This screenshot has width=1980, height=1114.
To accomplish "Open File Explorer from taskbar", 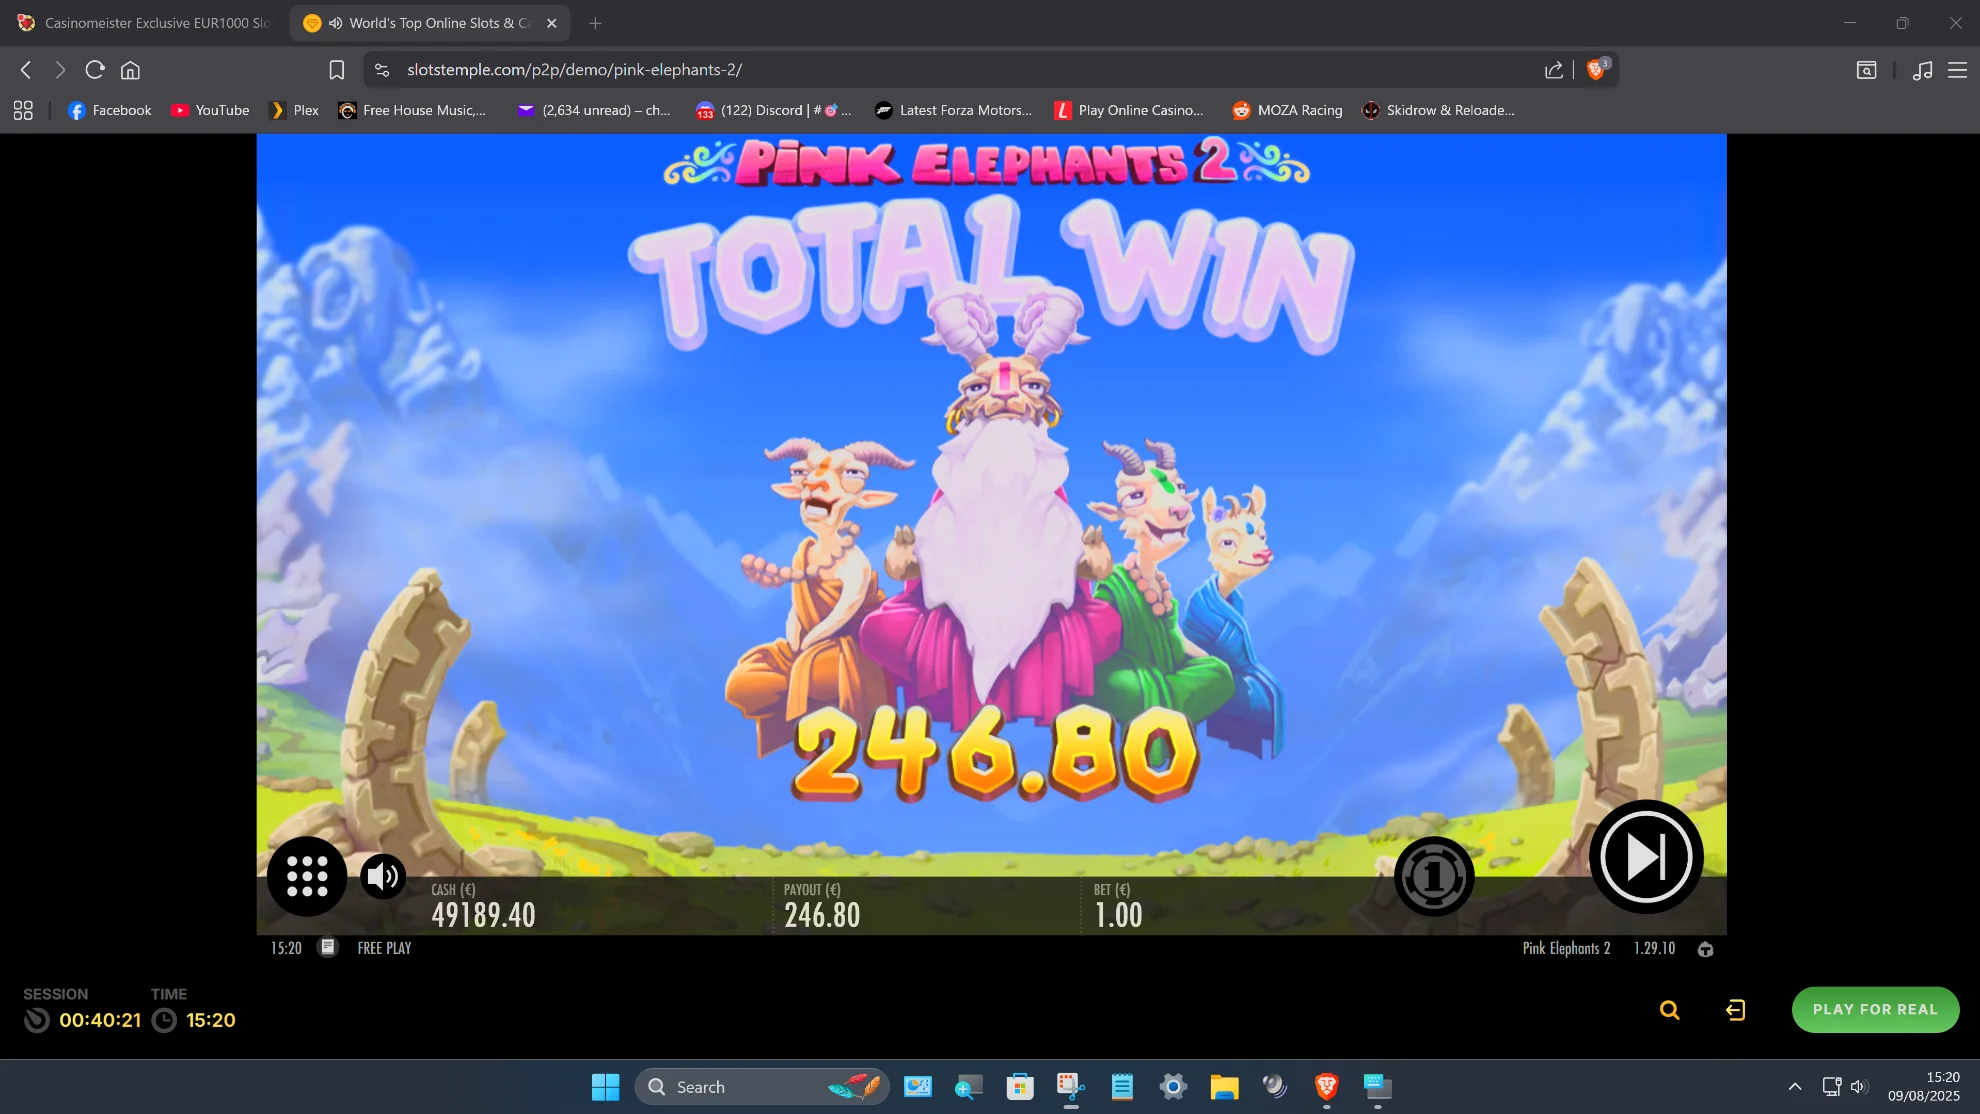I will 1224,1087.
